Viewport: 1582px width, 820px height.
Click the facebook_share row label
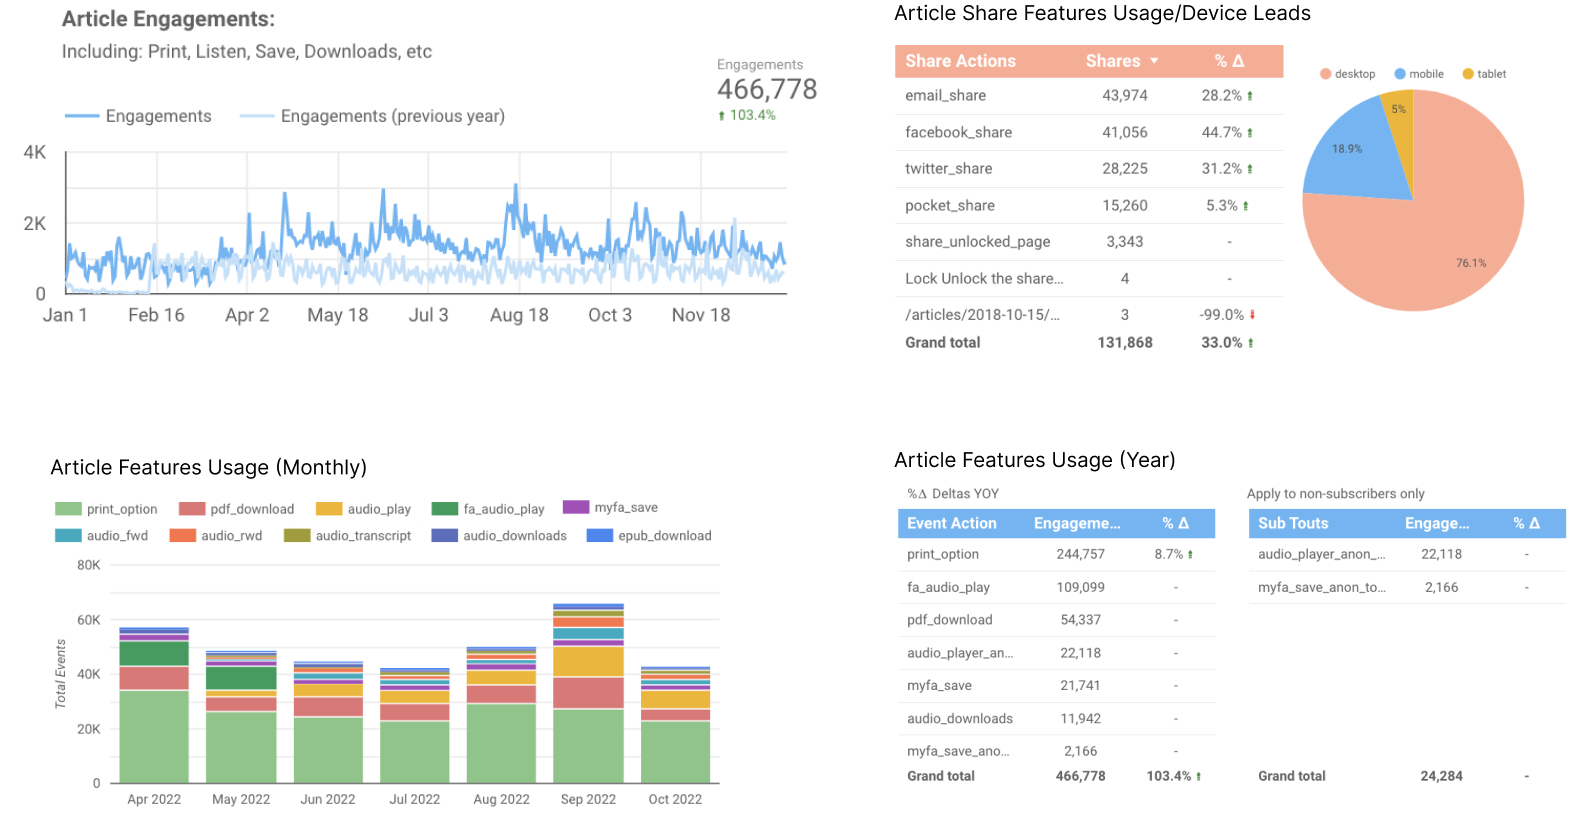[958, 132]
